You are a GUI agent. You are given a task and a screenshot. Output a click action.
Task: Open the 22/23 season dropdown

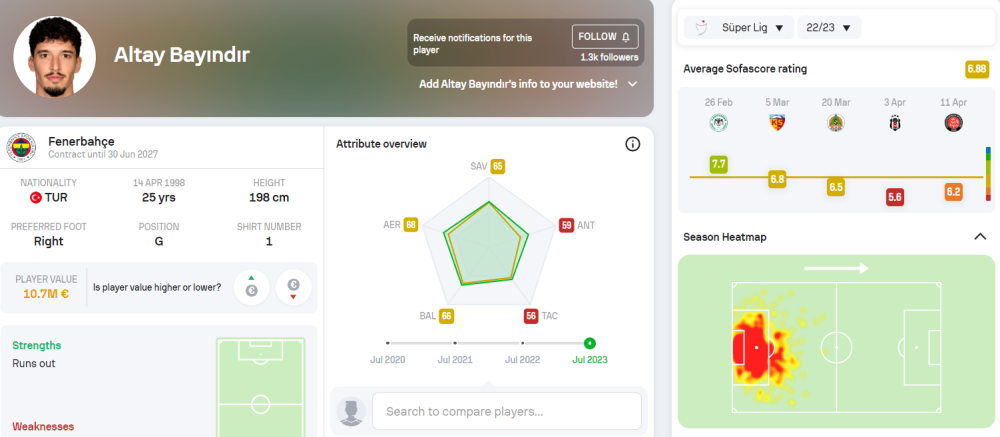[829, 27]
